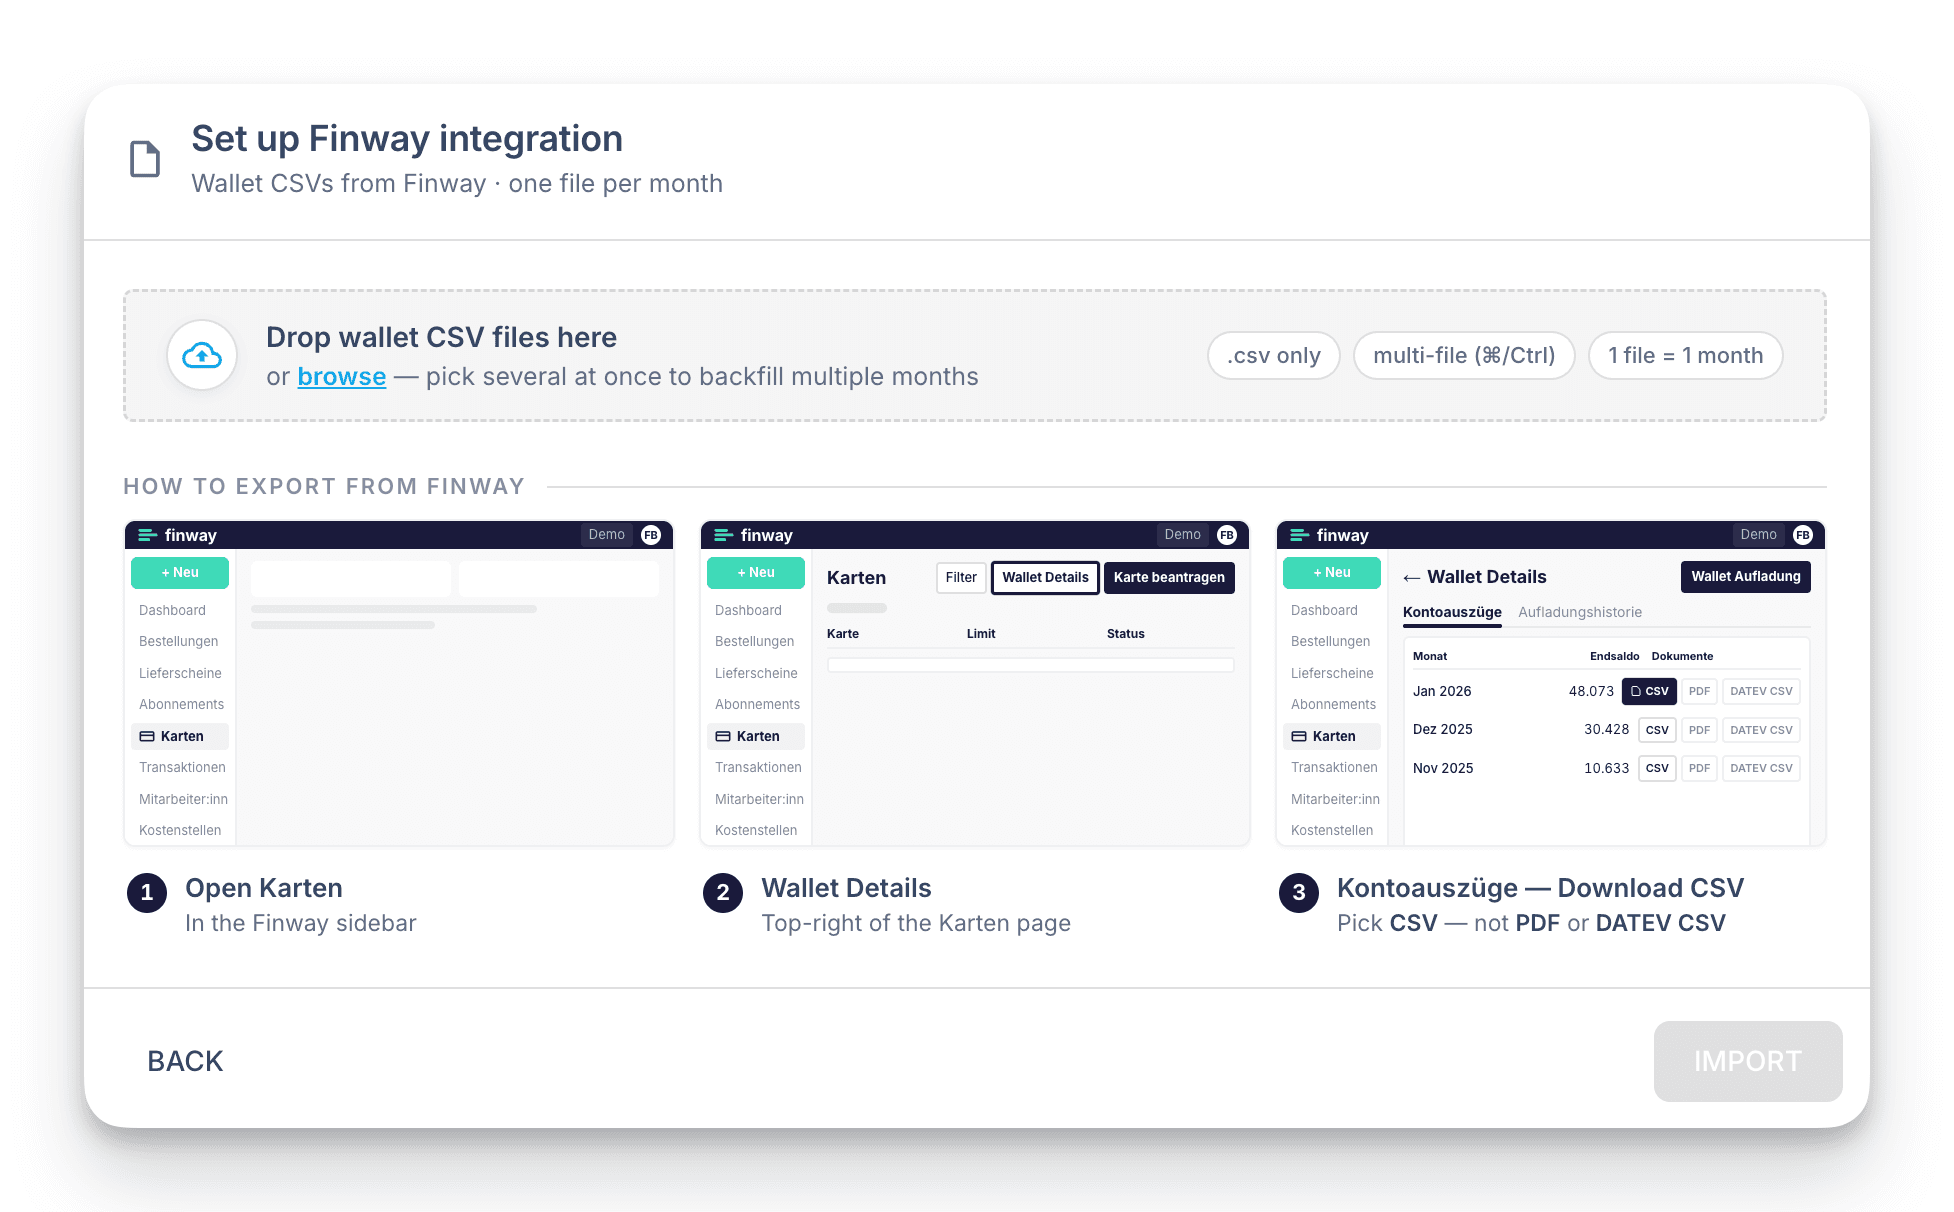Download the CSV for Dez 2025
Image resolution: width=1954 pixels, height=1212 pixels.
[1657, 730]
